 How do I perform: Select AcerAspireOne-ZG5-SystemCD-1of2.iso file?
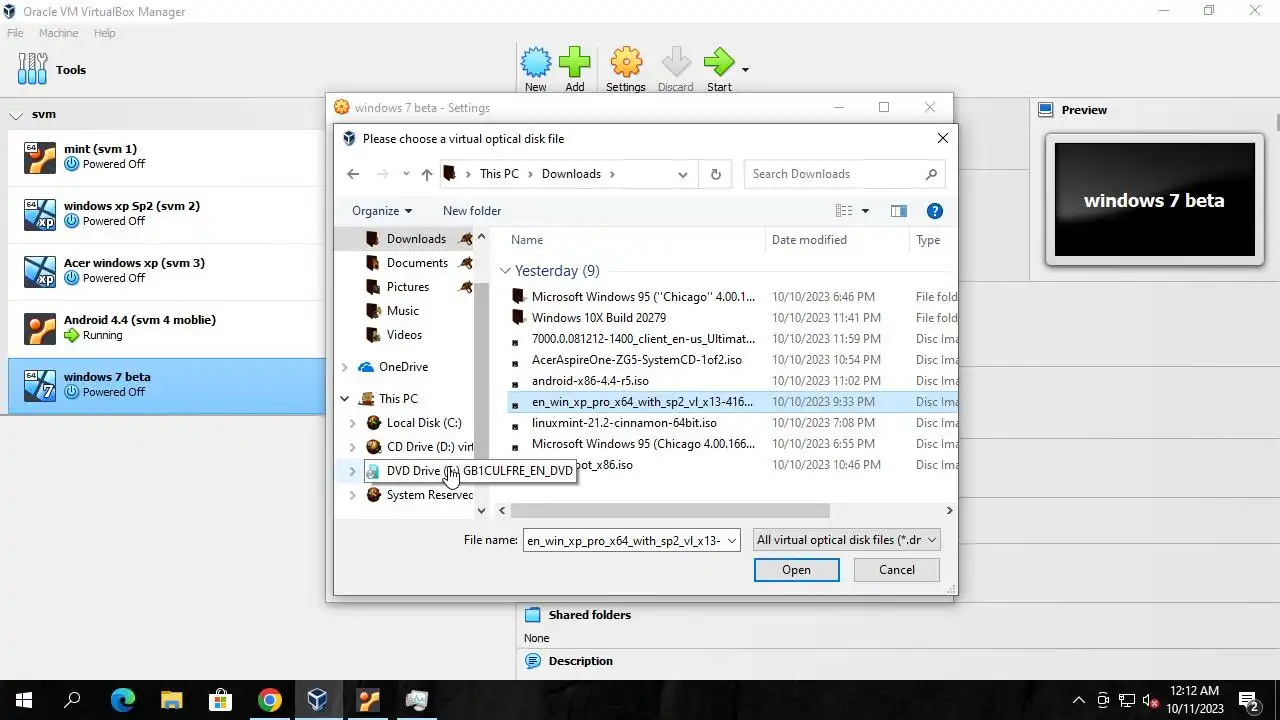[637, 360]
